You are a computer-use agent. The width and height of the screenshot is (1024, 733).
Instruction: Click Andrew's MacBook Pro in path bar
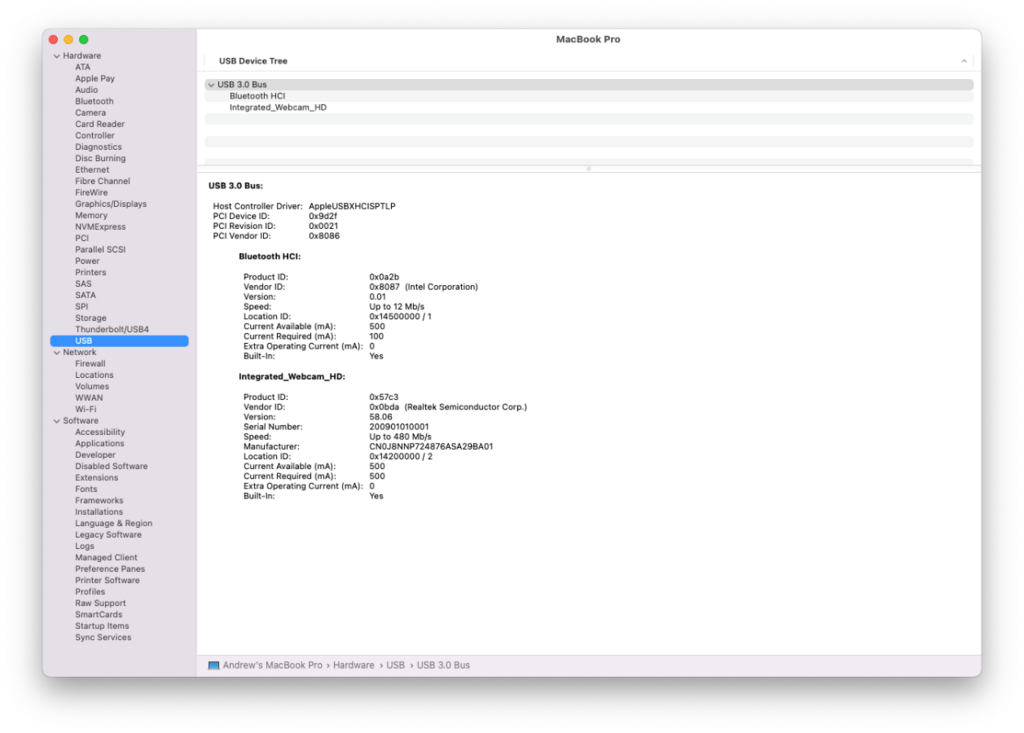coord(273,665)
